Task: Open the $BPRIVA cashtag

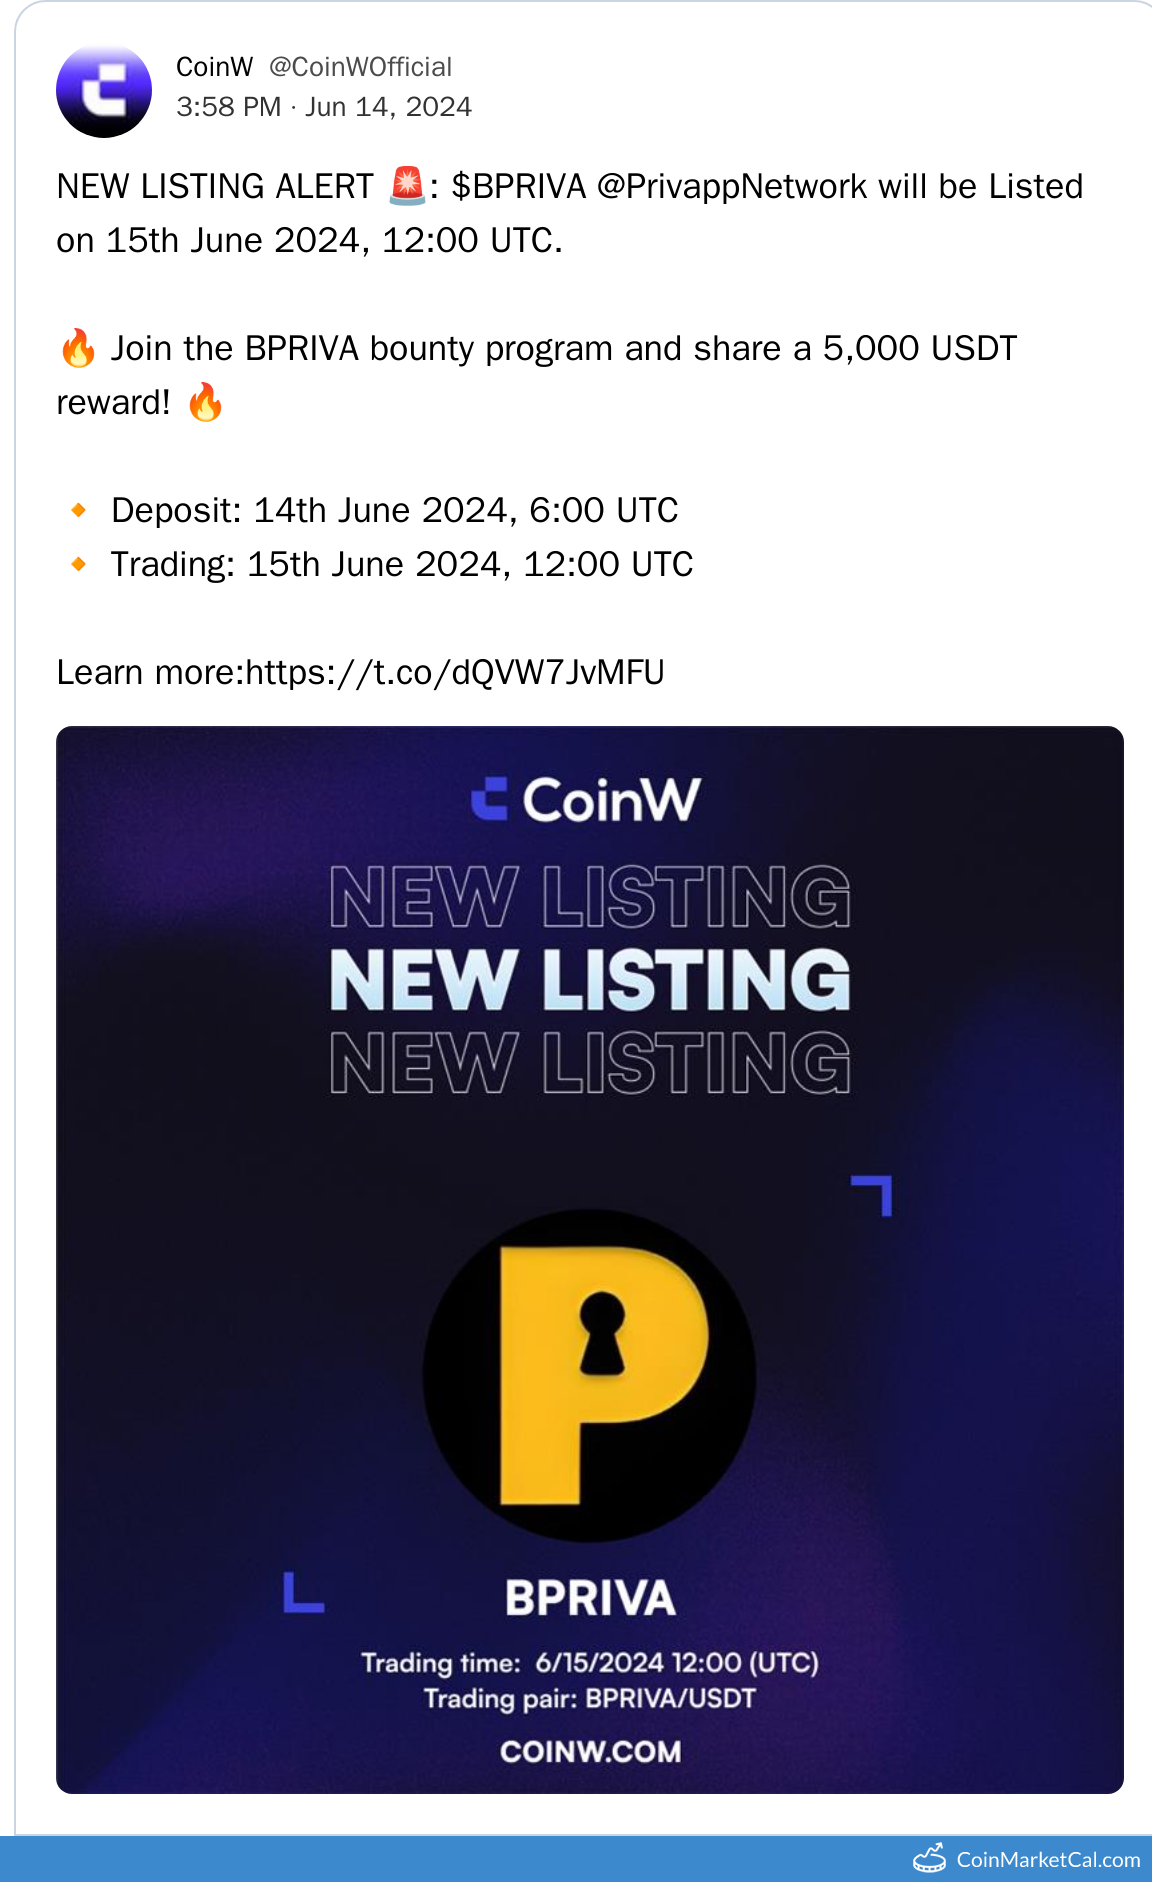Action: pyautogui.click(x=518, y=187)
